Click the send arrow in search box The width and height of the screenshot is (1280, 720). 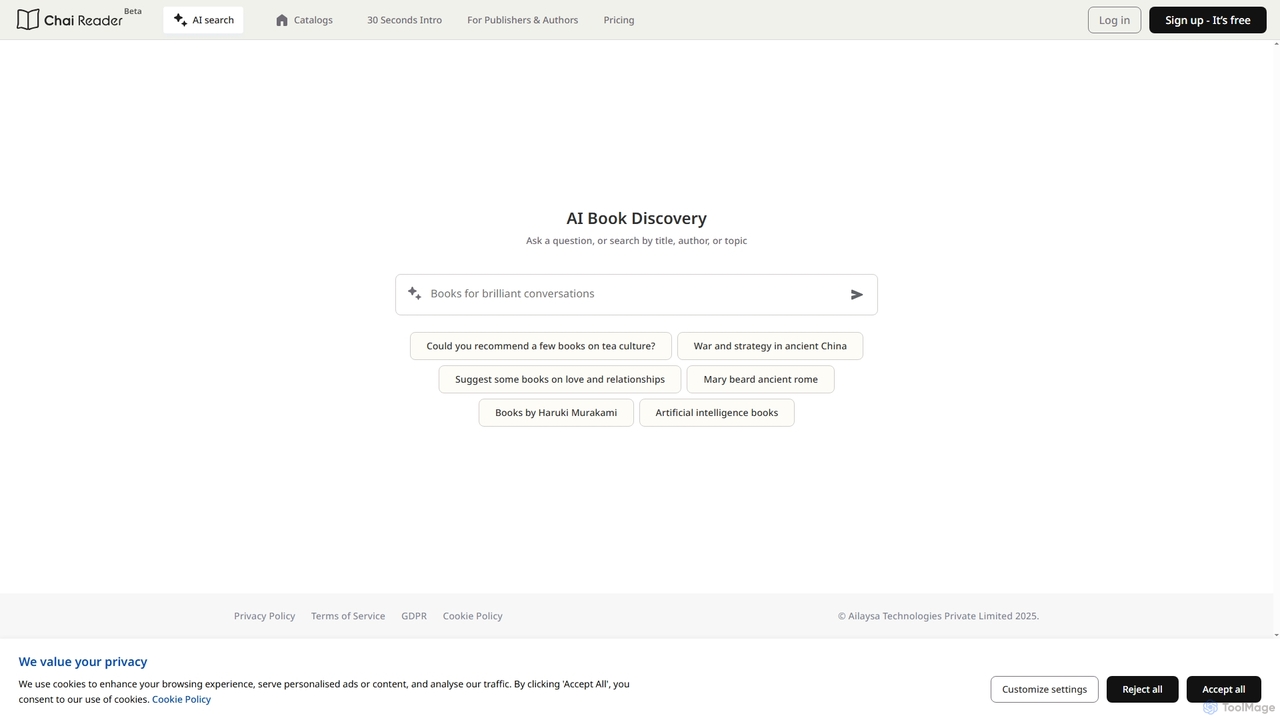point(857,295)
